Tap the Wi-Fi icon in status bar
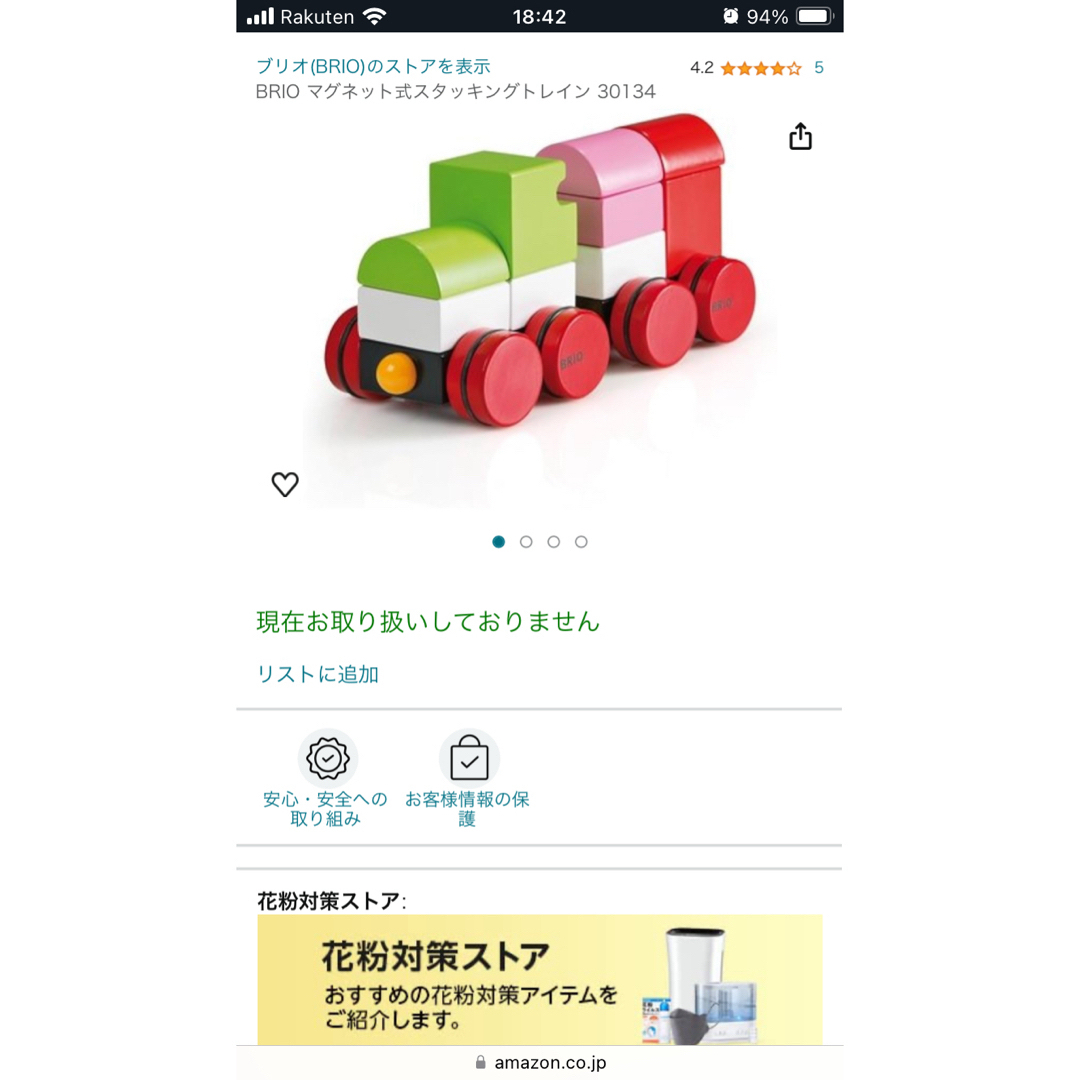 point(375,16)
